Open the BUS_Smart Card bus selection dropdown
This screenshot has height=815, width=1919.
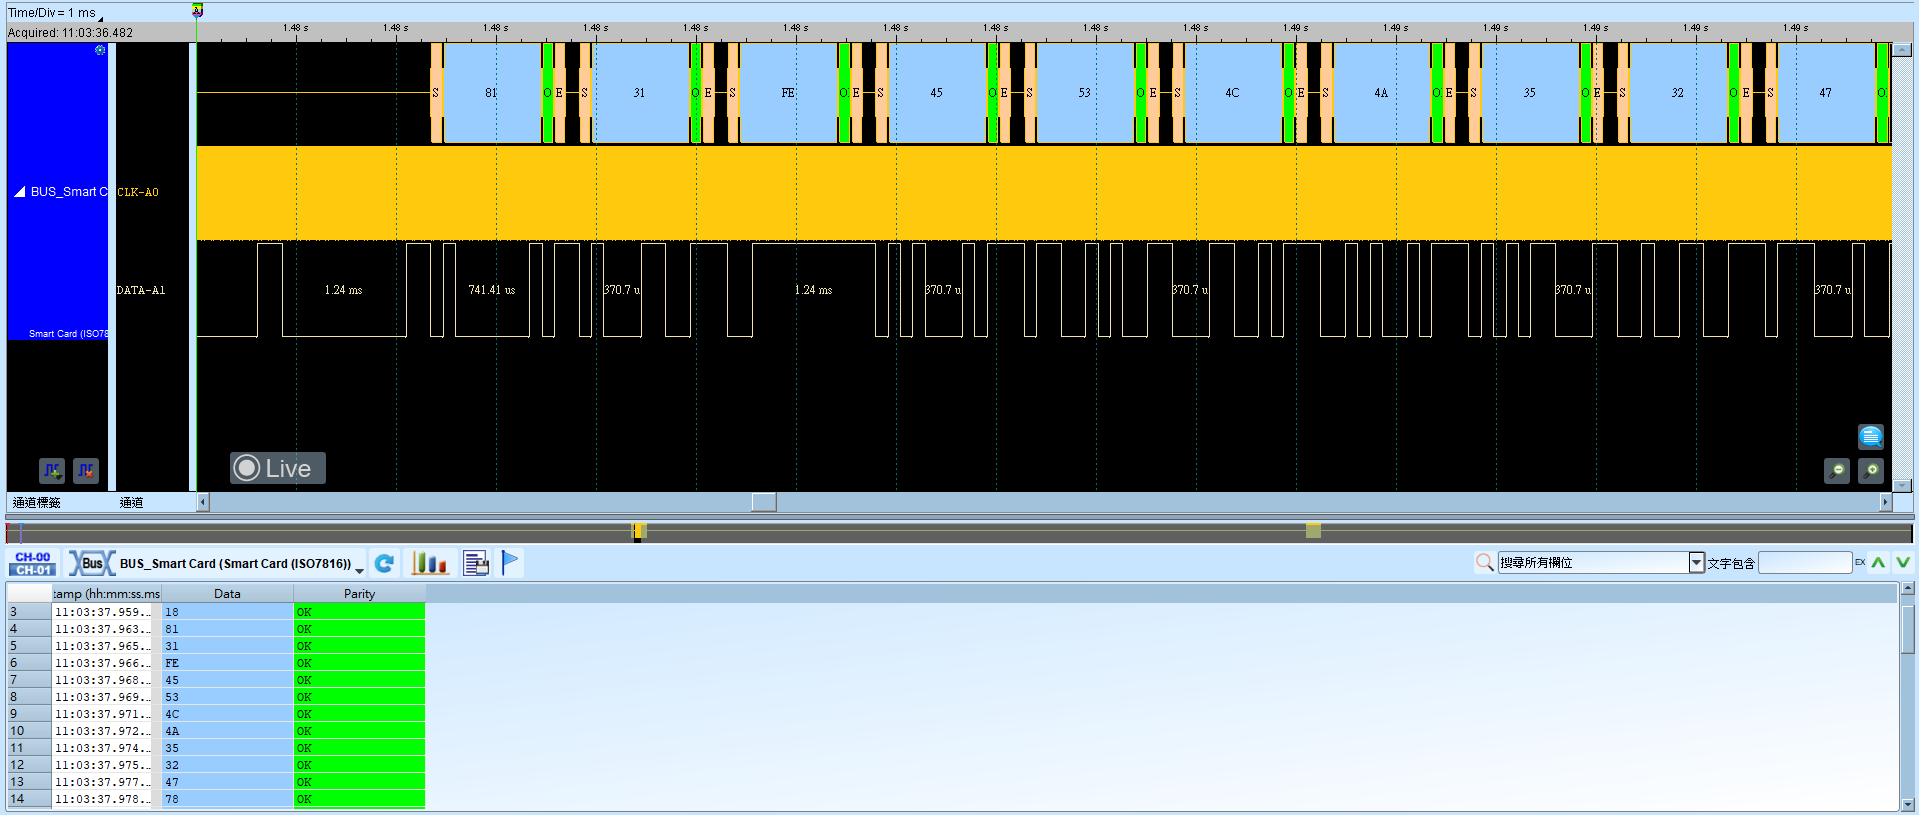click(359, 568)
